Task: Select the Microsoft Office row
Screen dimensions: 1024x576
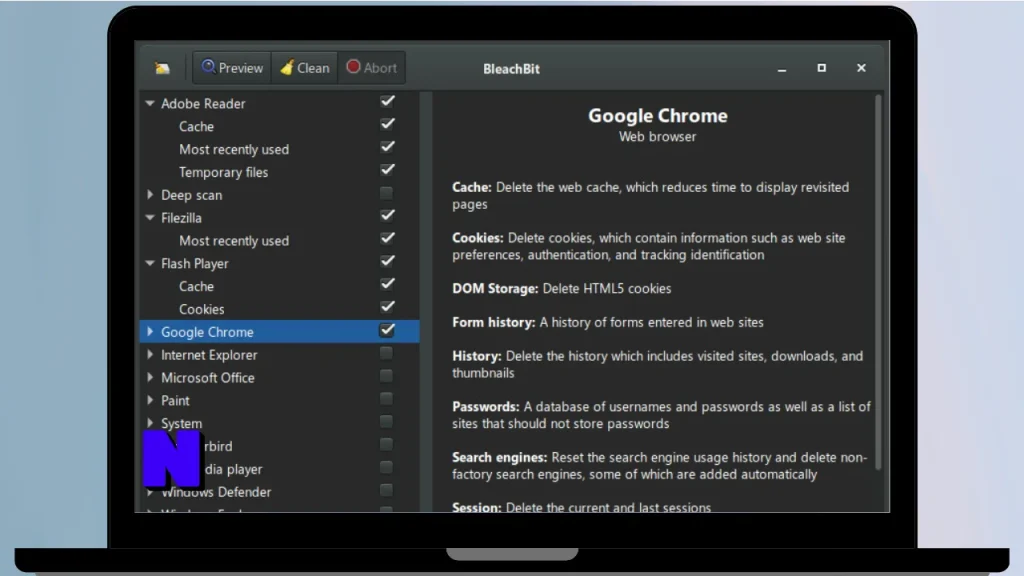Action: tap(280, 377)
